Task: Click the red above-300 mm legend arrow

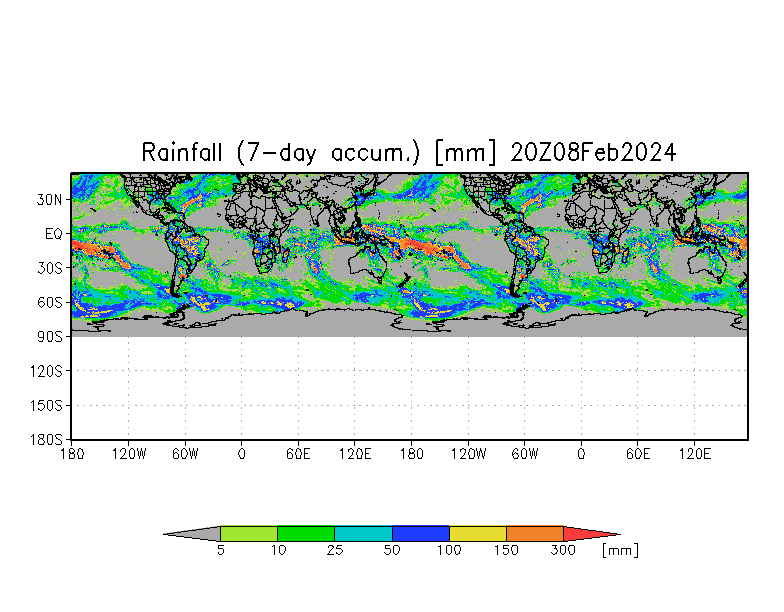Action: tap(592, 534)
